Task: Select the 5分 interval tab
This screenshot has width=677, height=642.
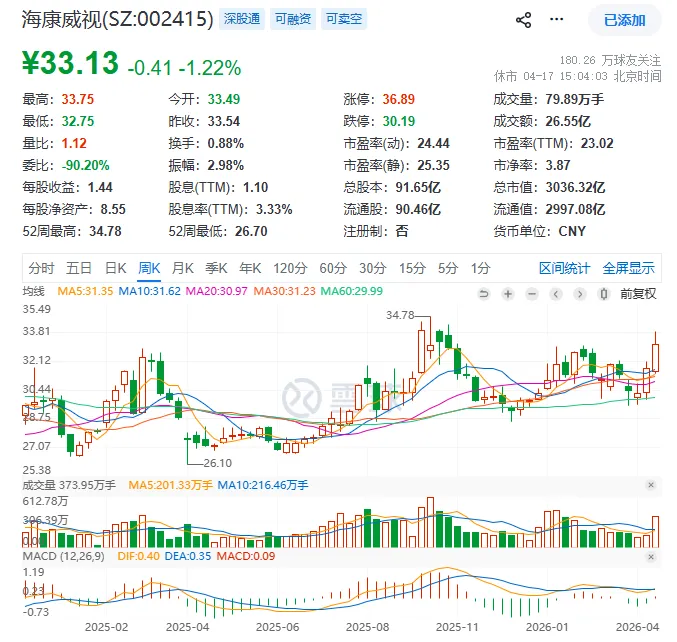Action: (x=448, y=268)
